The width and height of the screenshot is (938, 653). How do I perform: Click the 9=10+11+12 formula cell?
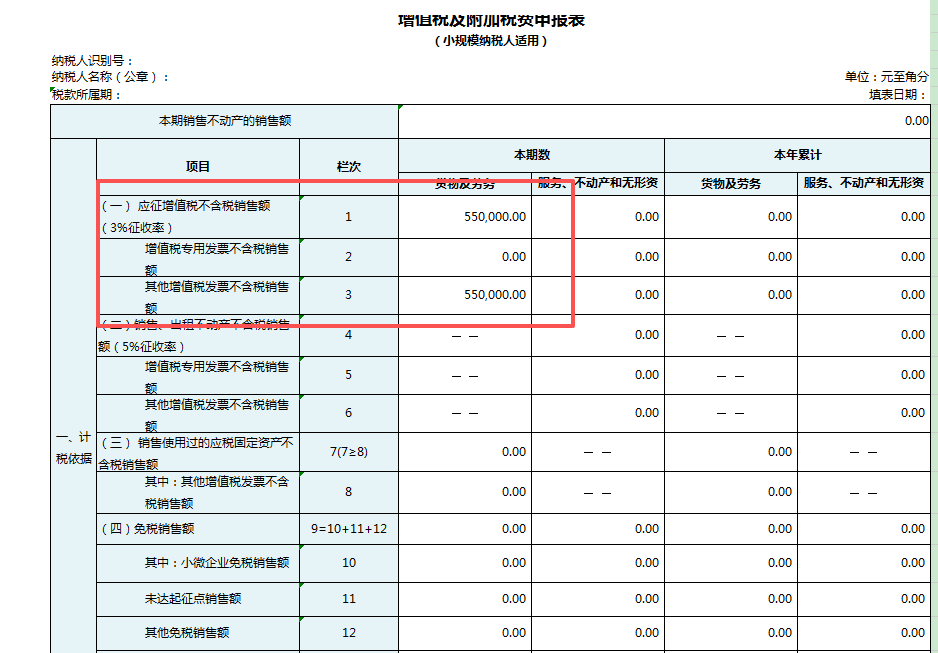(x=348, y=529)
